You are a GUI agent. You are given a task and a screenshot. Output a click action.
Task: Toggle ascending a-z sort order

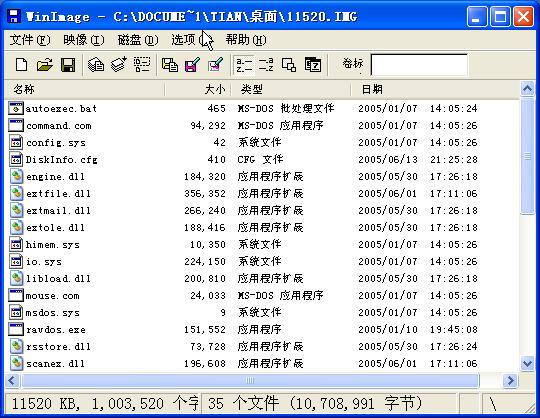coord(244,64)
